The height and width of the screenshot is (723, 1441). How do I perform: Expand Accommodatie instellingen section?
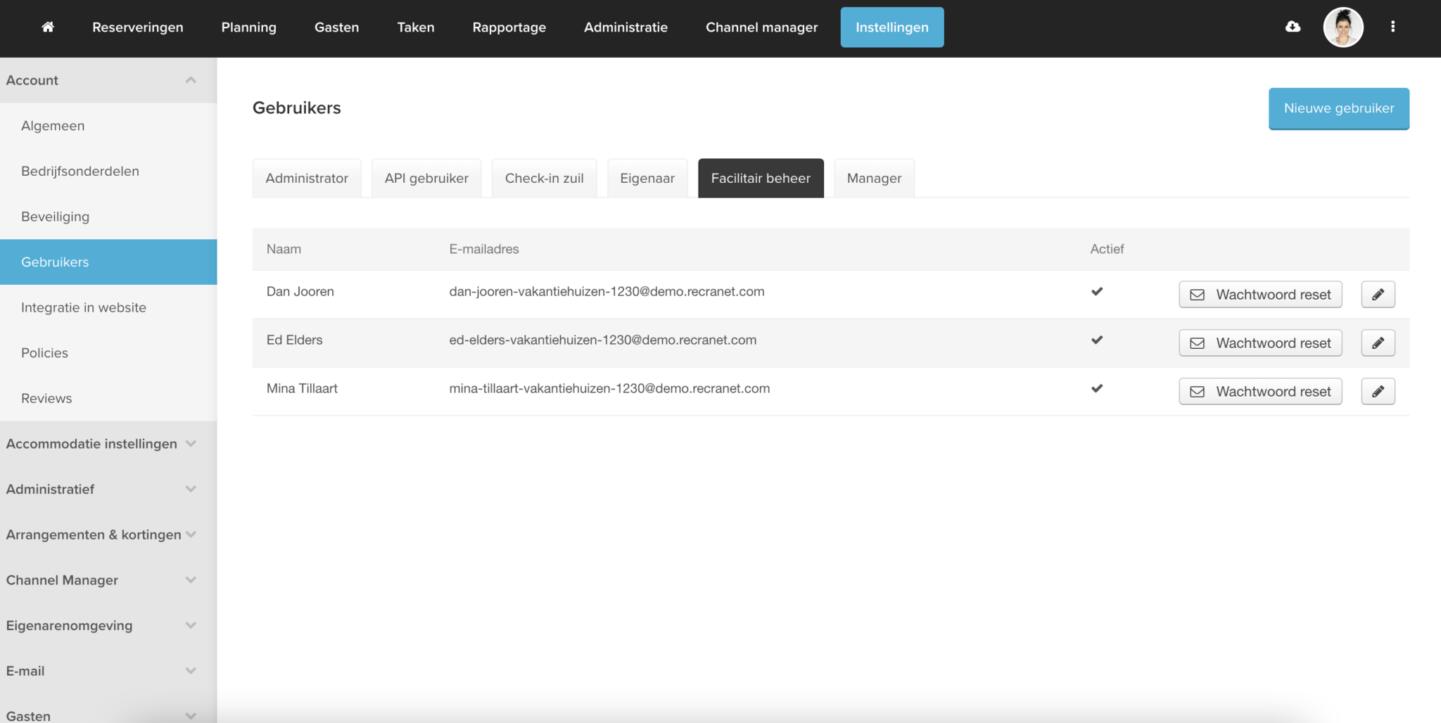pos(190,444)
